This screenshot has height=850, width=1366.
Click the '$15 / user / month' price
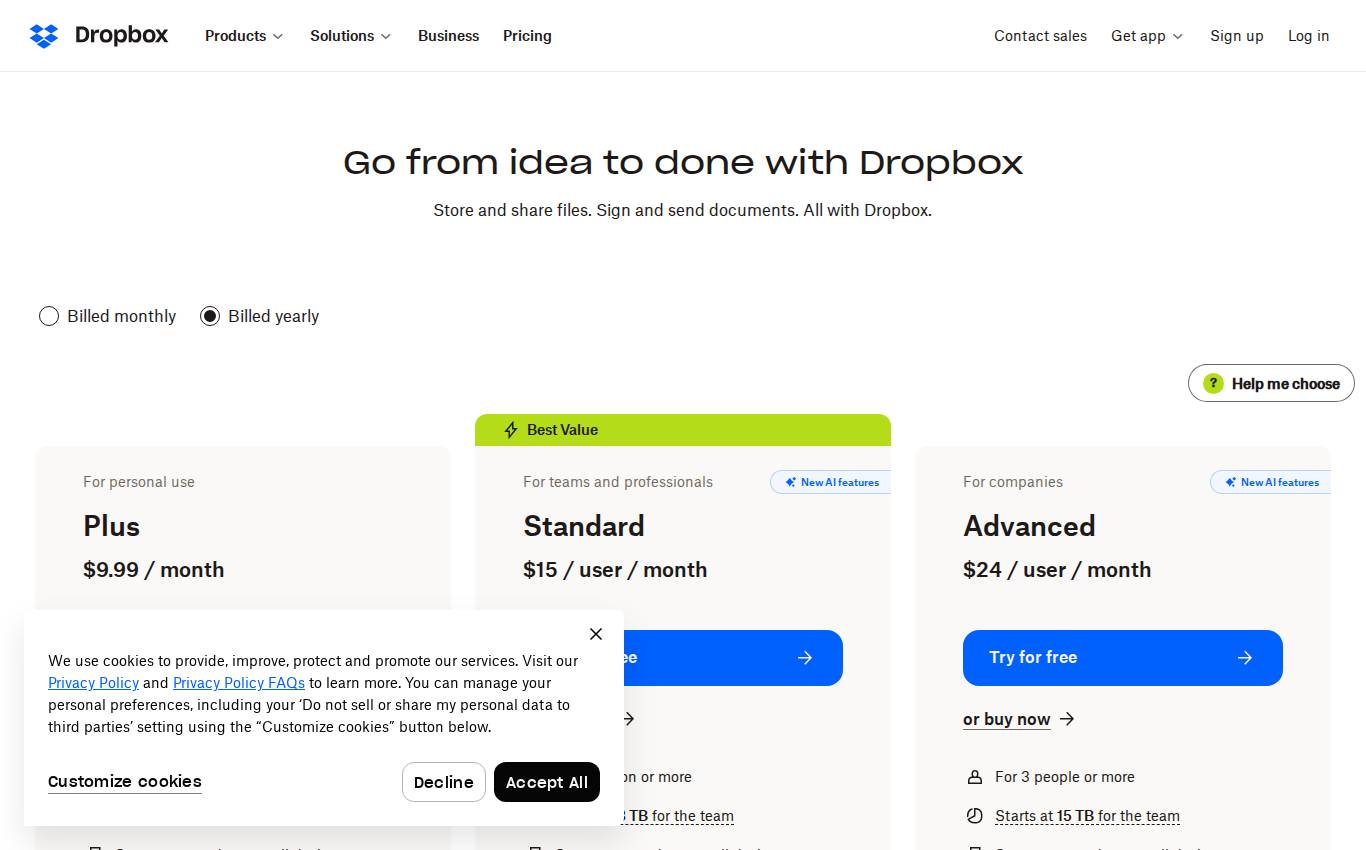click(x=615, y=570)
